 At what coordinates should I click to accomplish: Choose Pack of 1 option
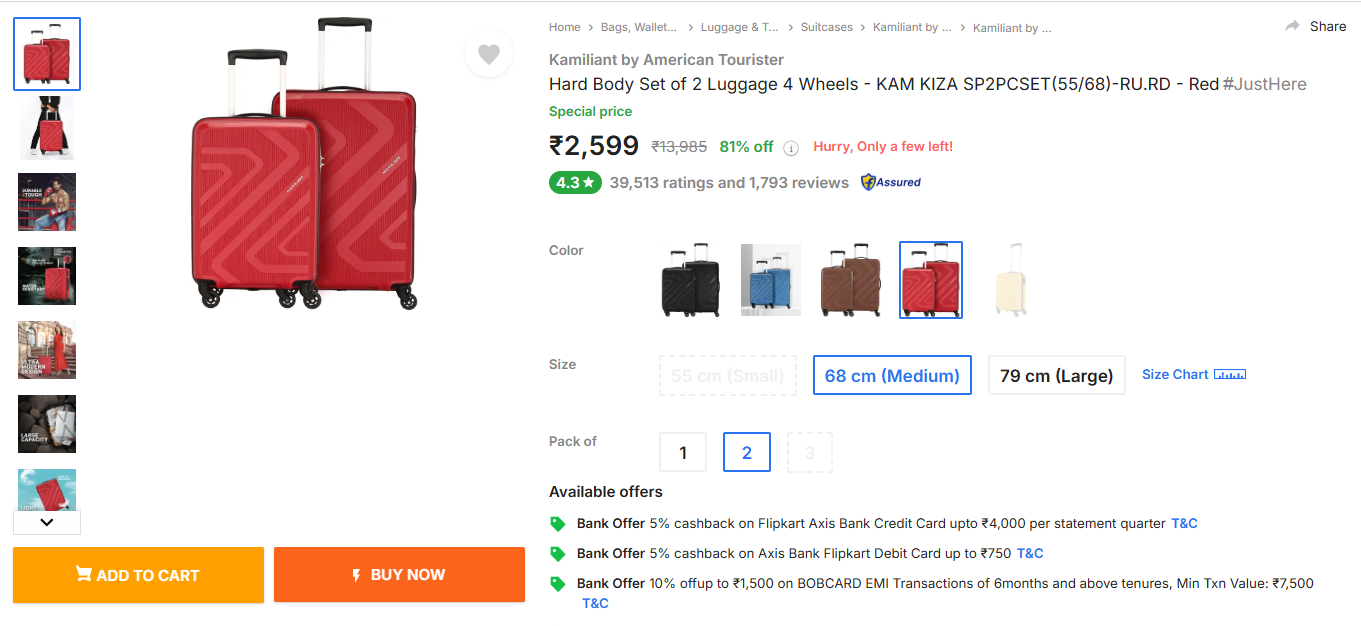click(x=683, y=452)
